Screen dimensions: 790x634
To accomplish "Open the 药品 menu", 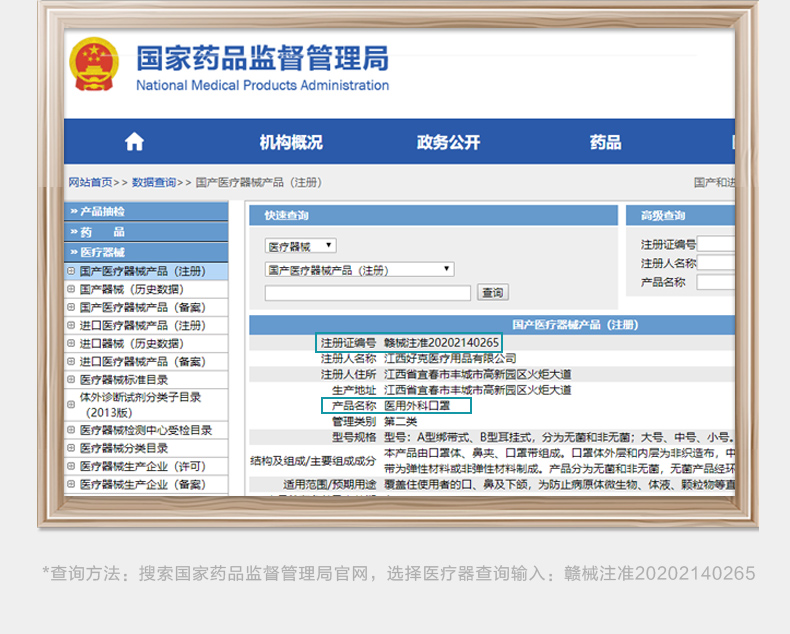I will pyautogui.click(x=605, y=142).
